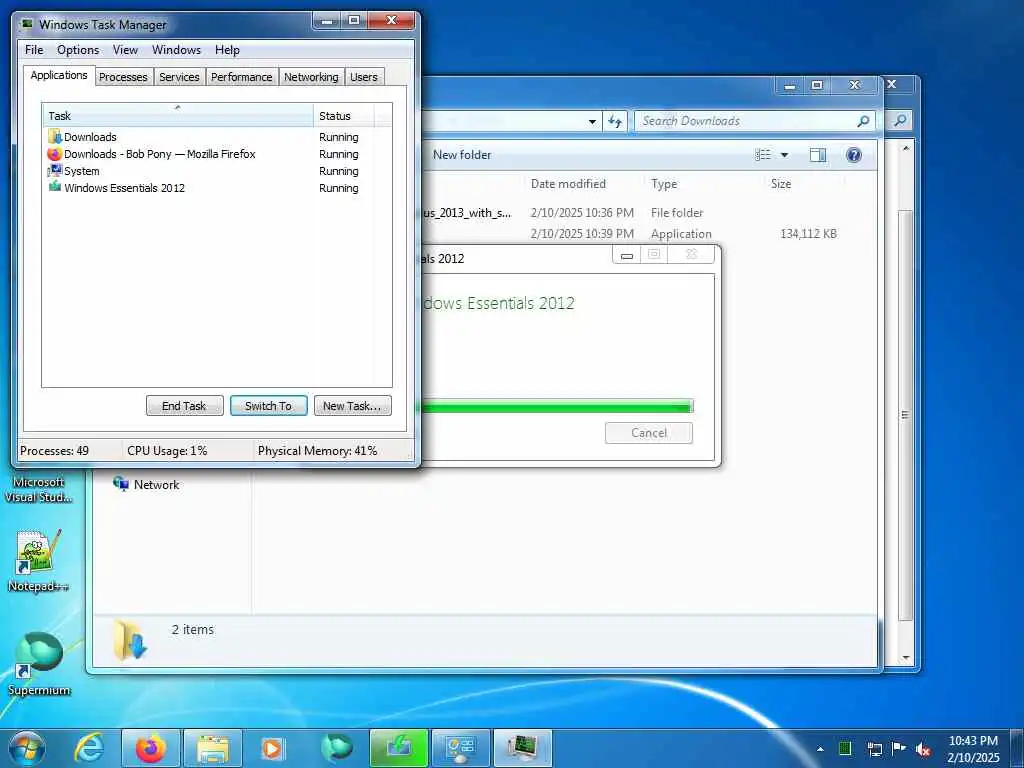1024x768 pixels.
Task: Open Windows Media Player from taskbar
Action: [272, 748]
